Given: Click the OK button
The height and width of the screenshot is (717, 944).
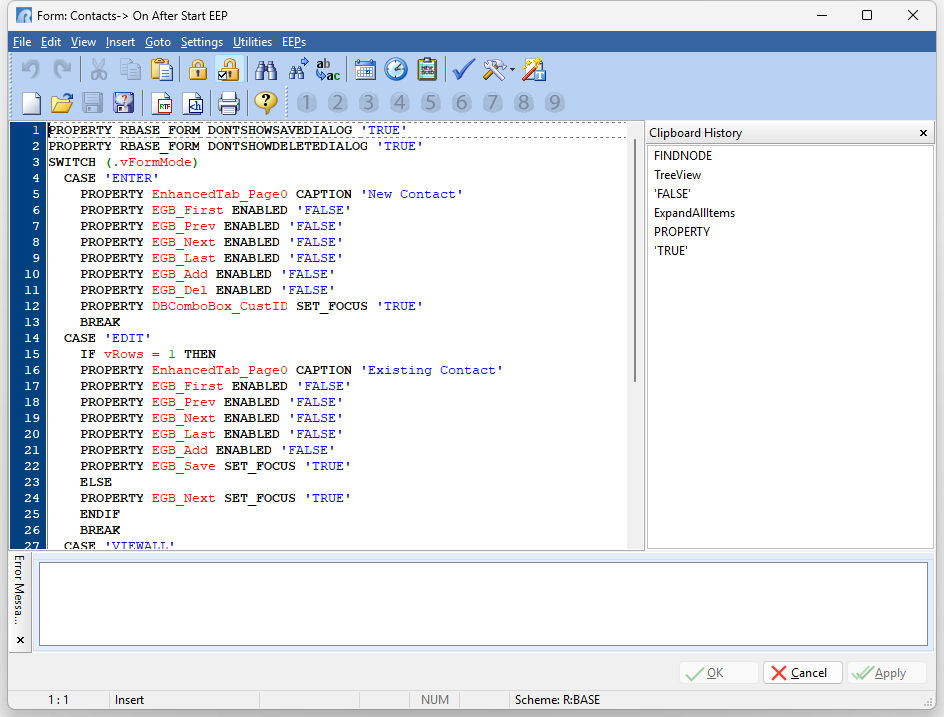Looking at the screenshot, I should pos(719,672).
